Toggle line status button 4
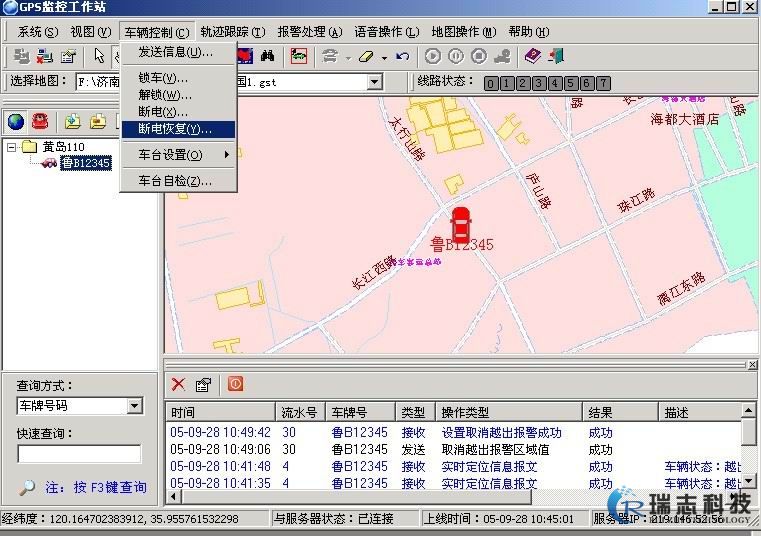 pyautogui.click(x=554, y=83)
